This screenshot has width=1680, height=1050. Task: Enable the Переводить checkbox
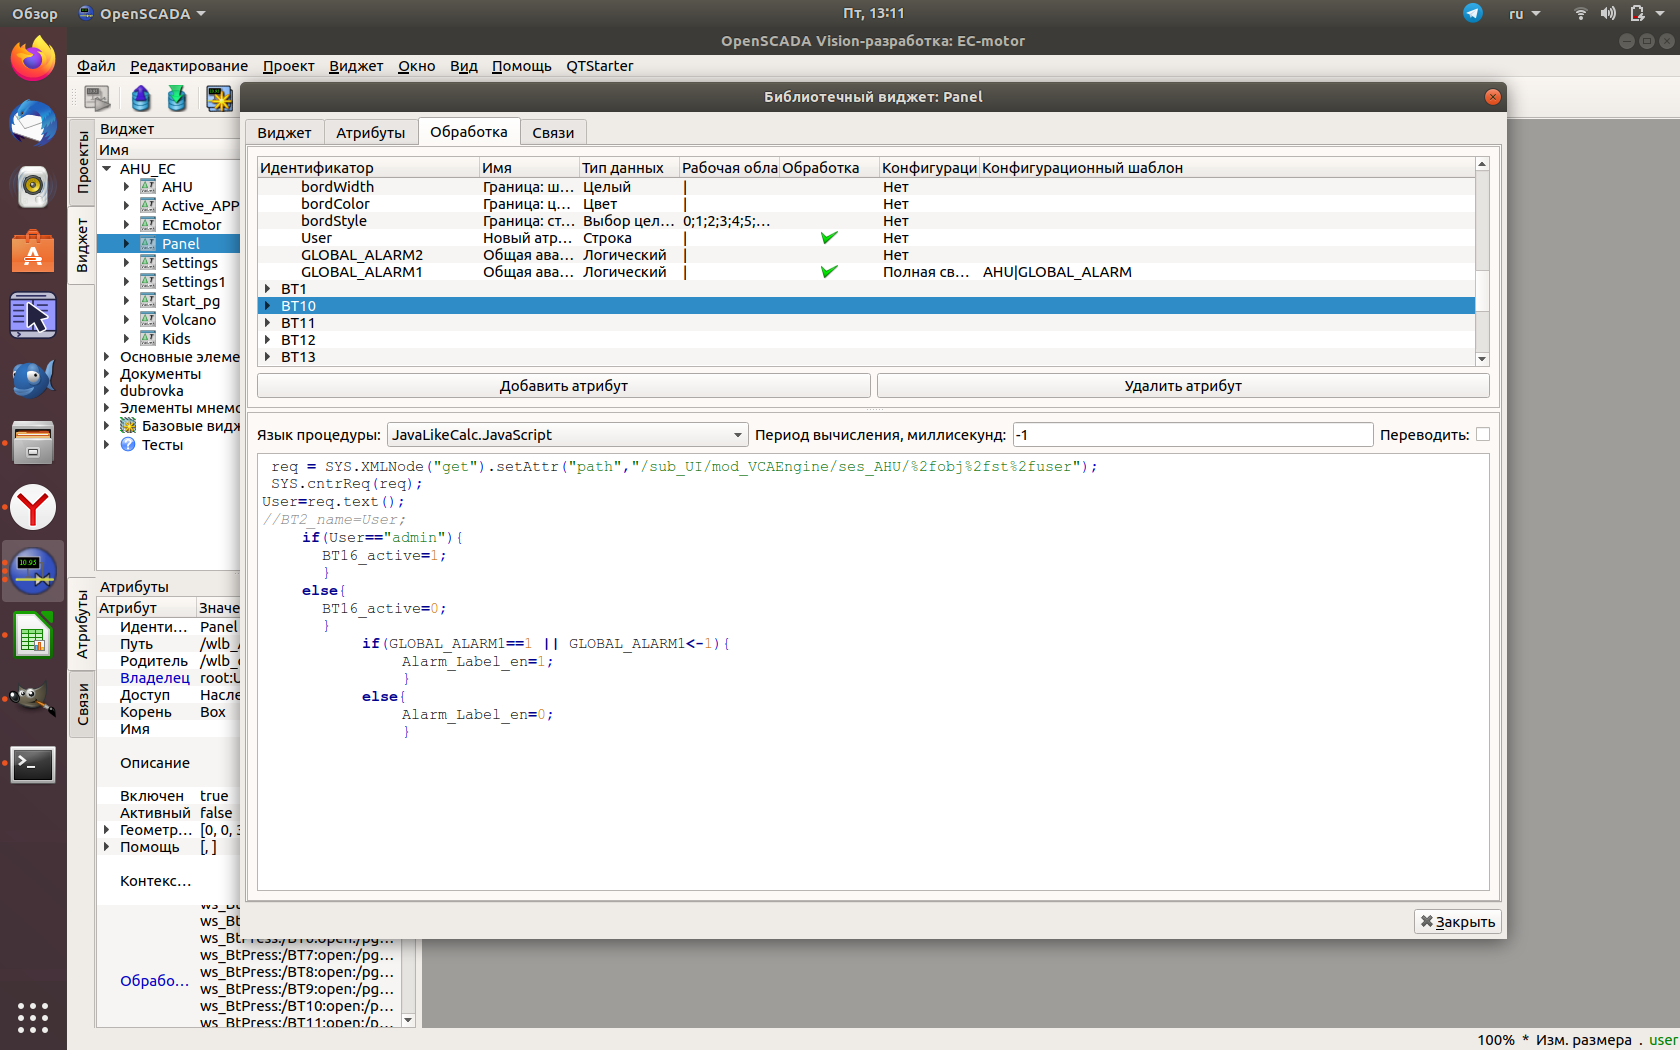(x=1483, y=435)
